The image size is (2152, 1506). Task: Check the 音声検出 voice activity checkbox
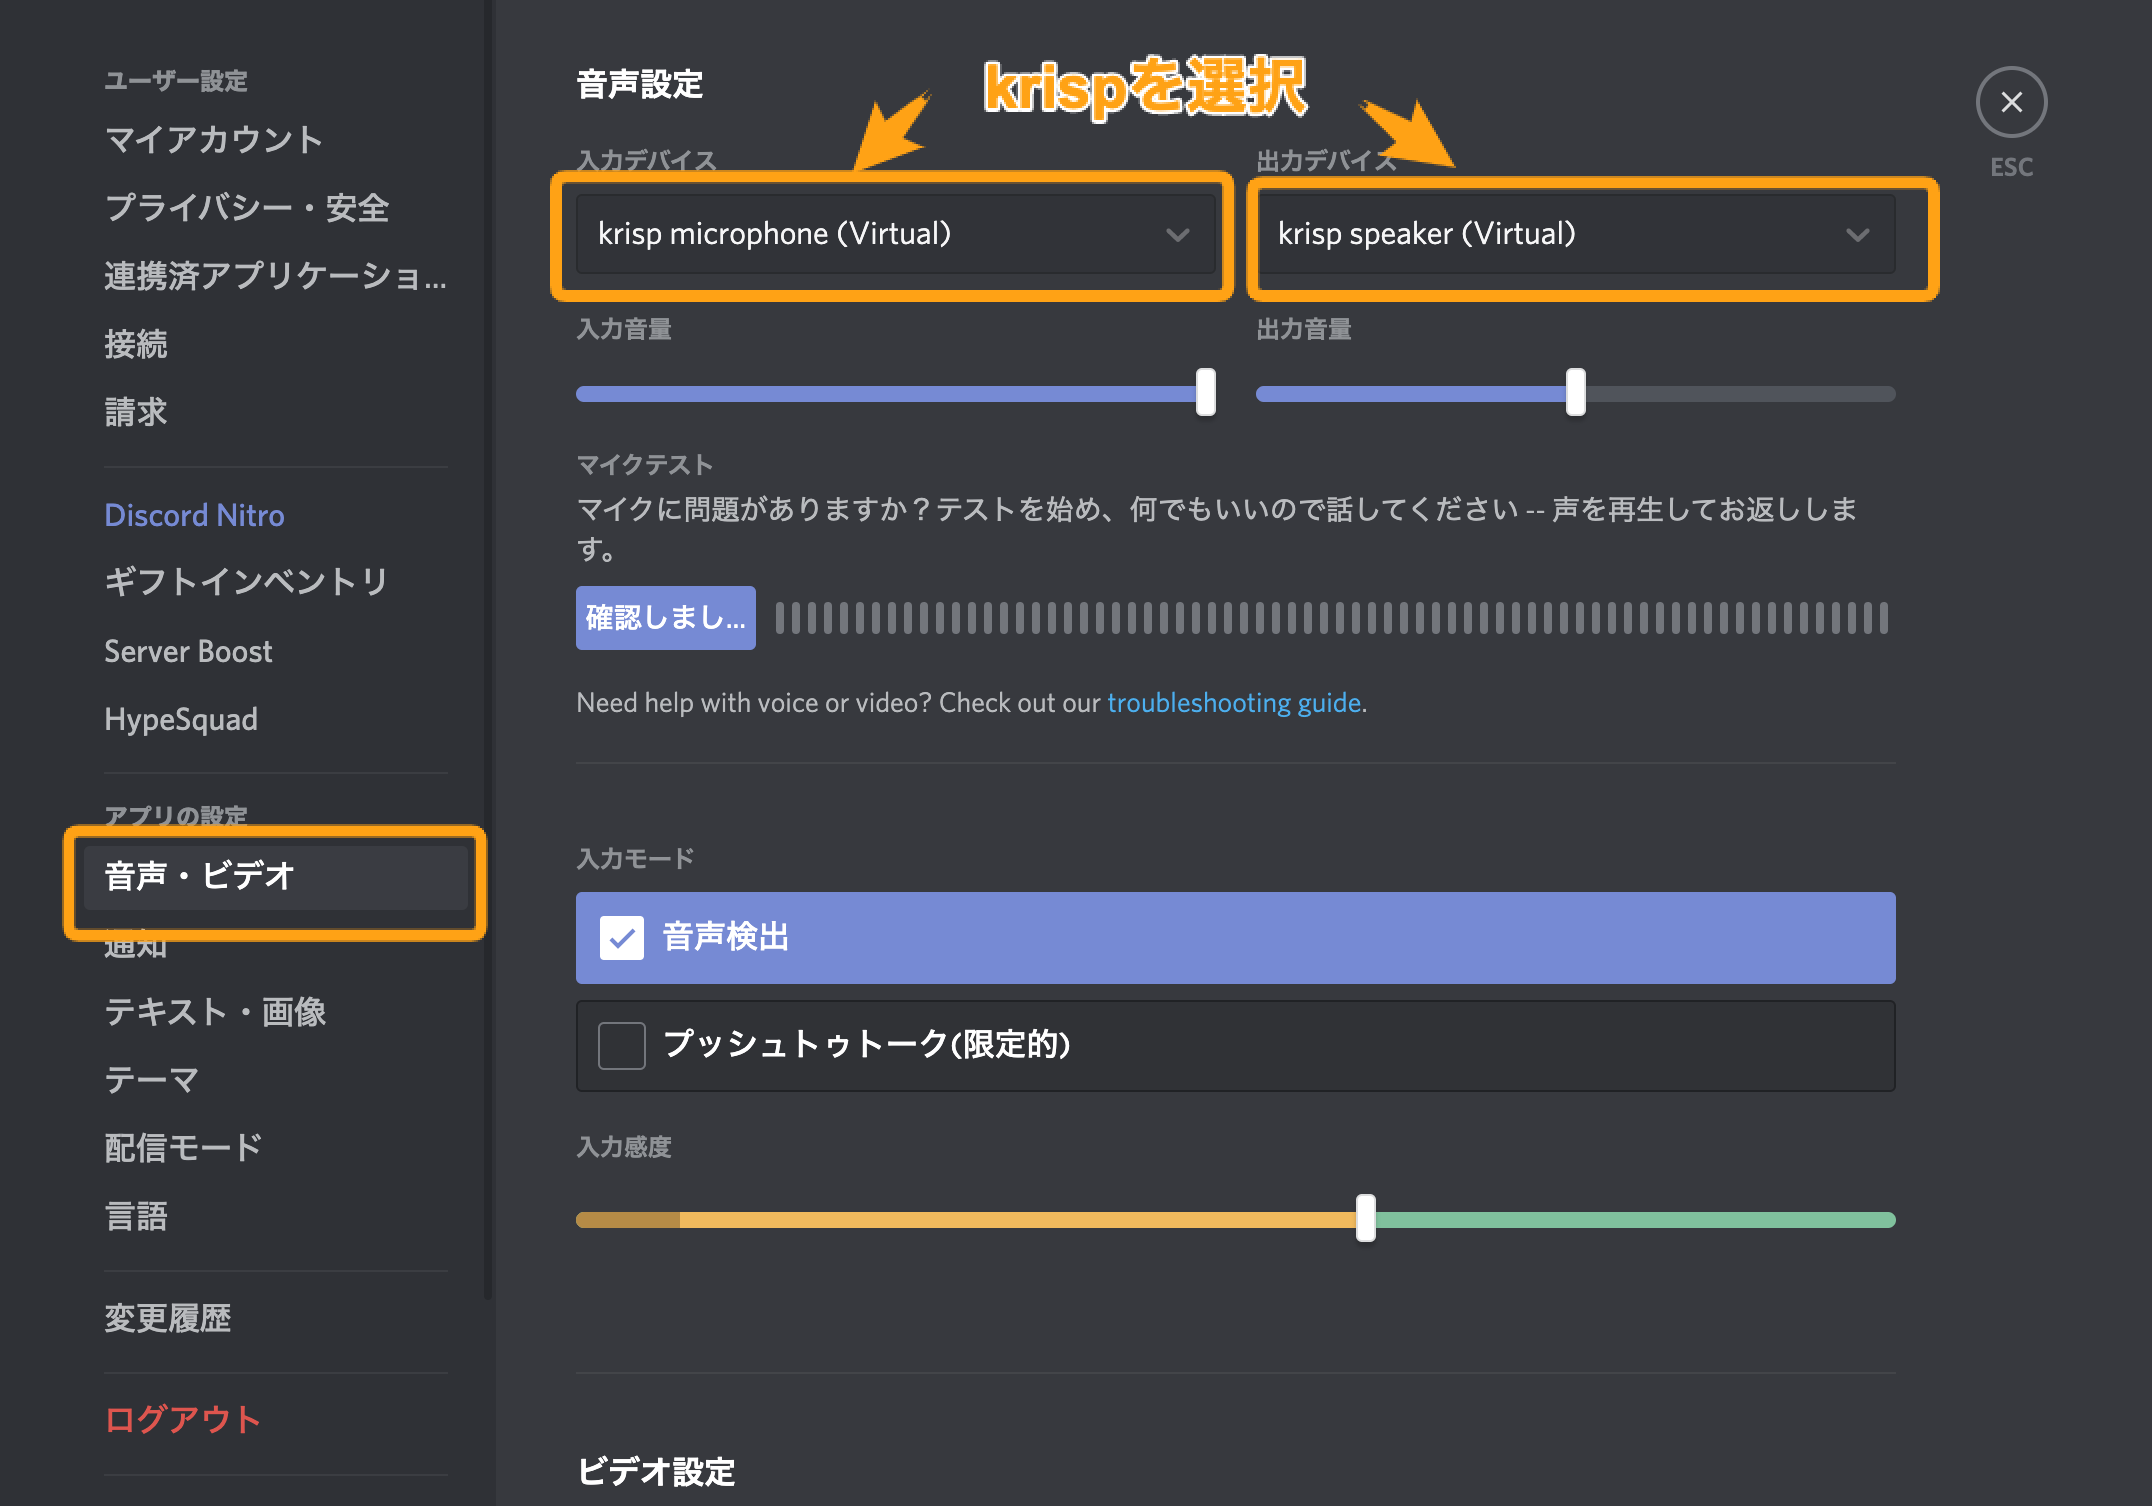coord(622,938)
